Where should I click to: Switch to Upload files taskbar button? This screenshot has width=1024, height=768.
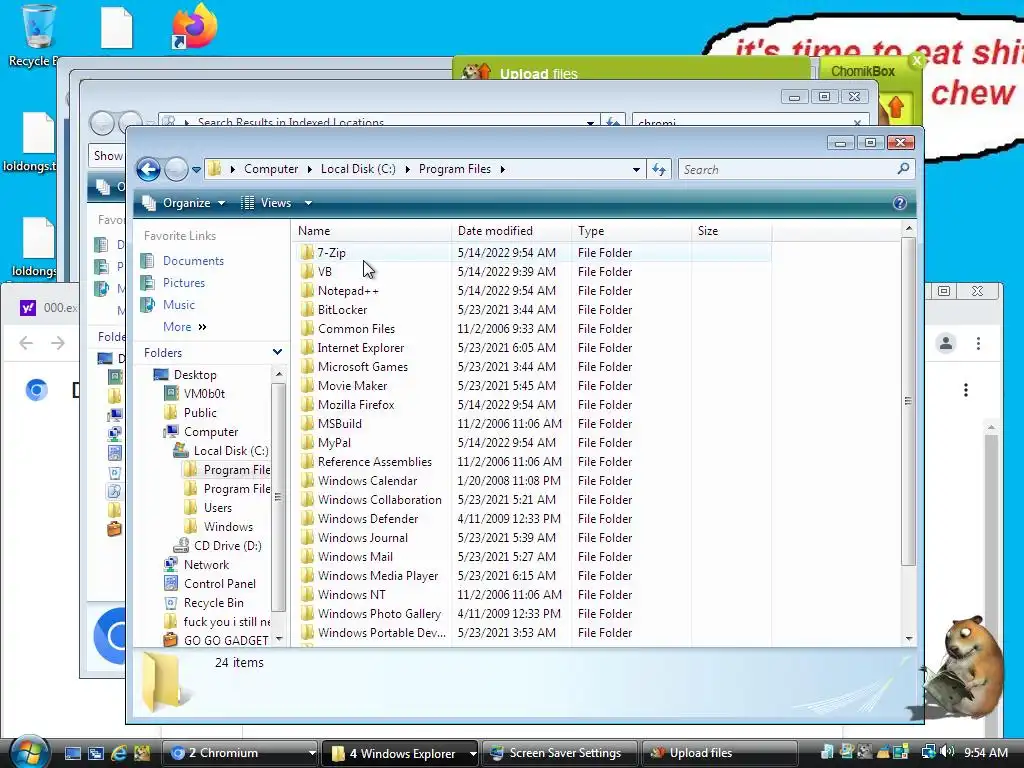pos(720,753)
